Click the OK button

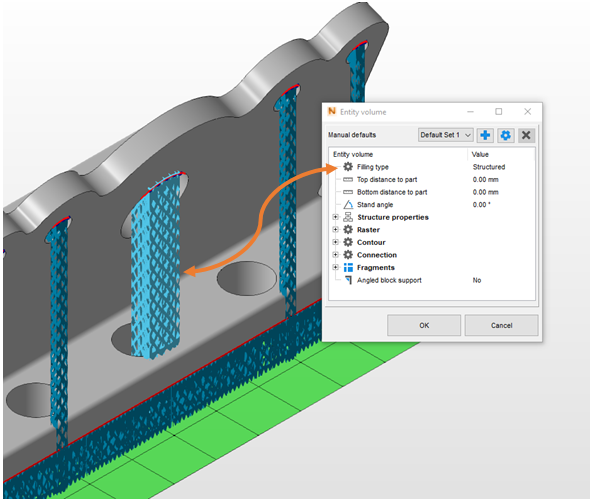point(424,325)
